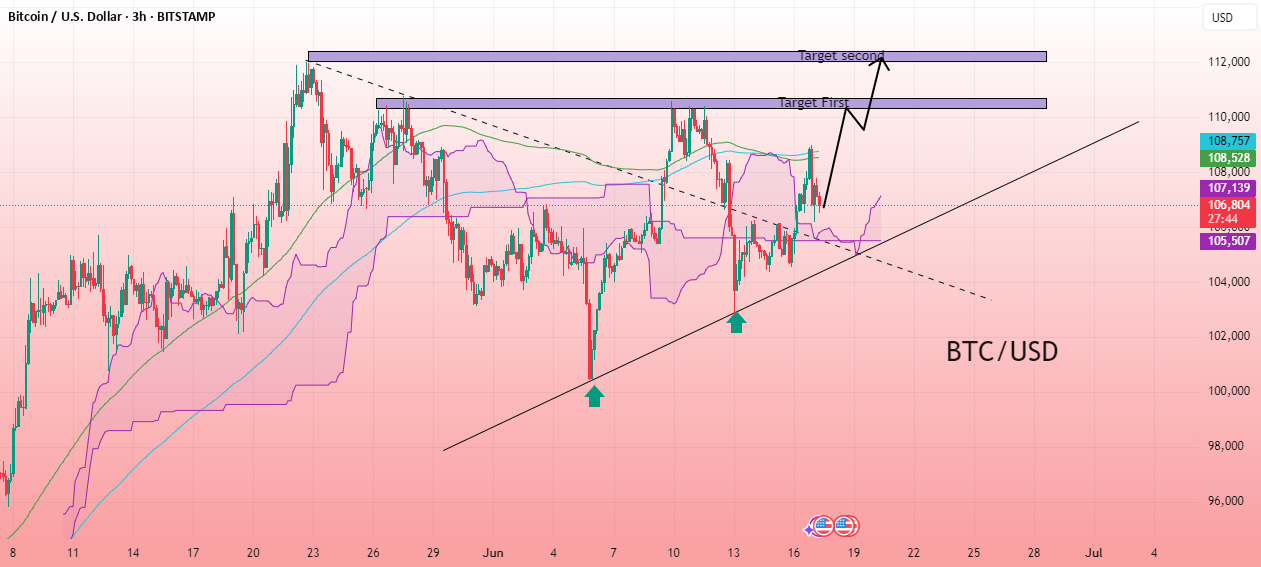Click the BTC/USD text annotation

pos(1002,352)
